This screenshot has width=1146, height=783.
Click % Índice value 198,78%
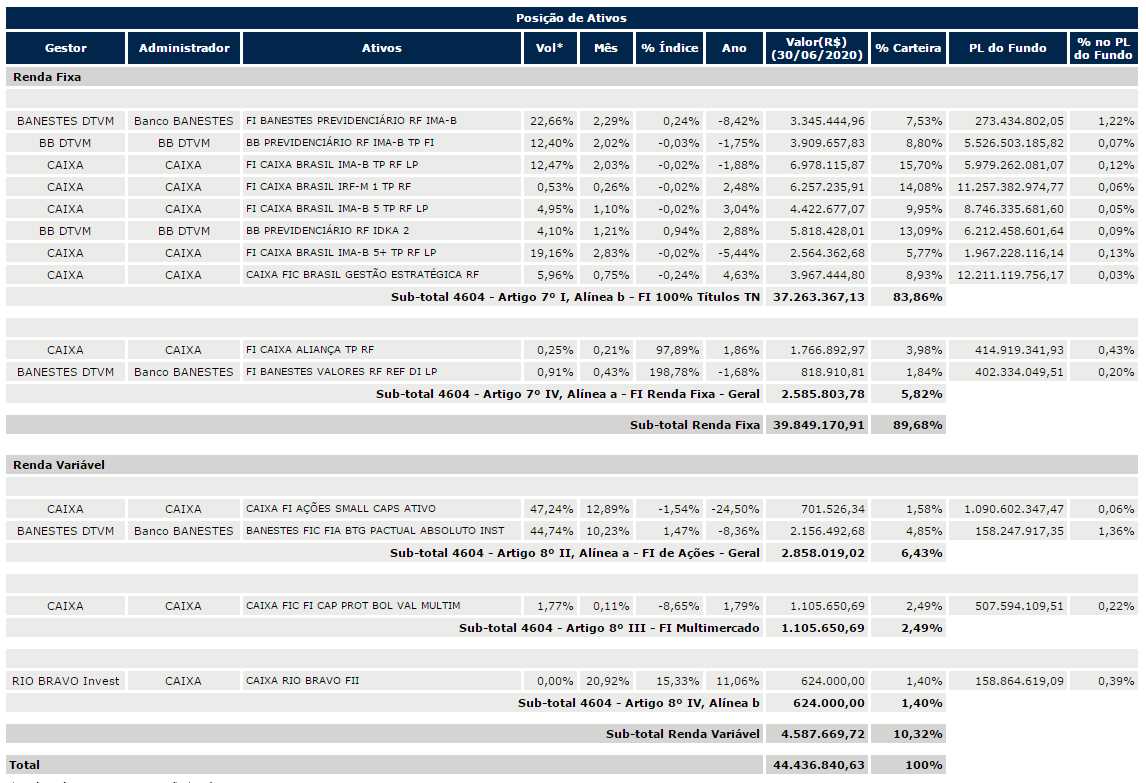(674, 372)
